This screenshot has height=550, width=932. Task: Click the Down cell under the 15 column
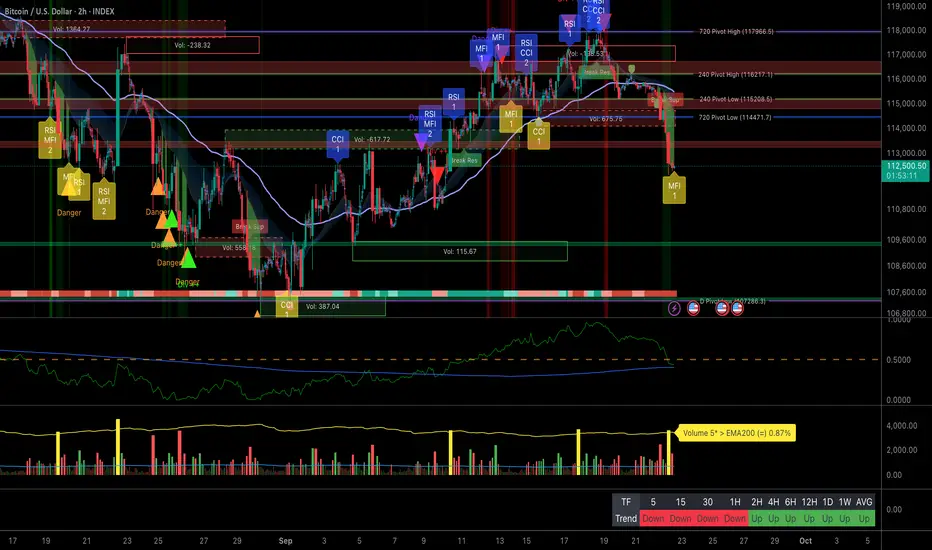[680, 518]
